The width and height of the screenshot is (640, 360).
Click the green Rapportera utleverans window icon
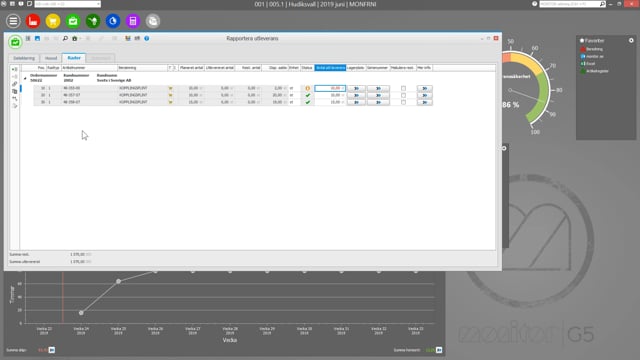(x=15, y=42)
